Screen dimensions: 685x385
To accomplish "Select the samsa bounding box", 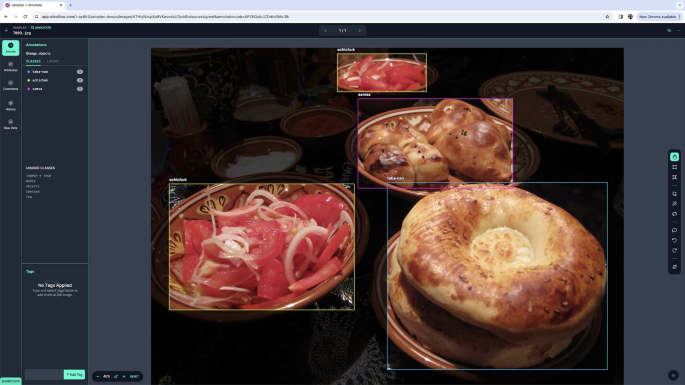I will pyautogui.click(x=435, y=143).
